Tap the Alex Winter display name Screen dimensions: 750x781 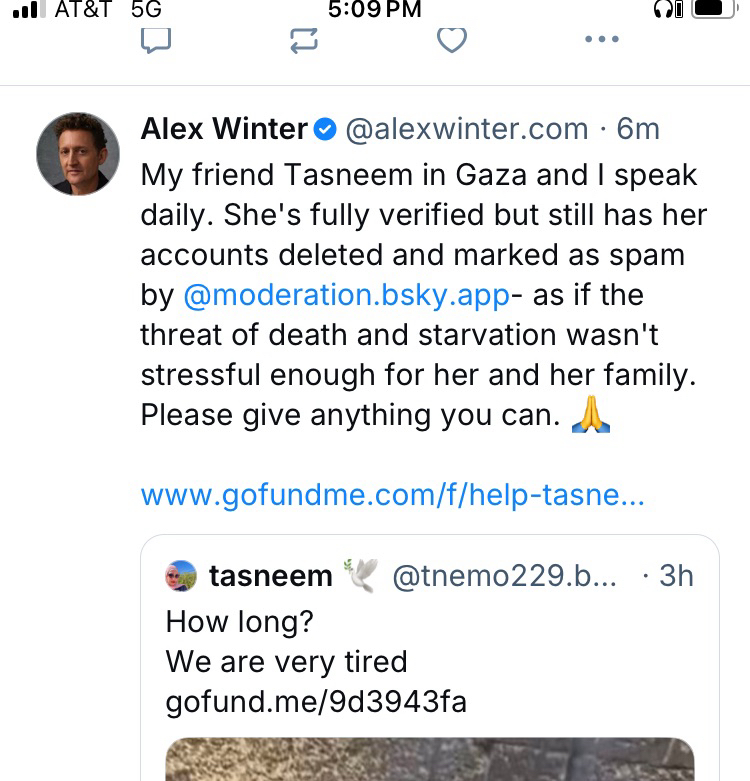click(x=224, y=129)
